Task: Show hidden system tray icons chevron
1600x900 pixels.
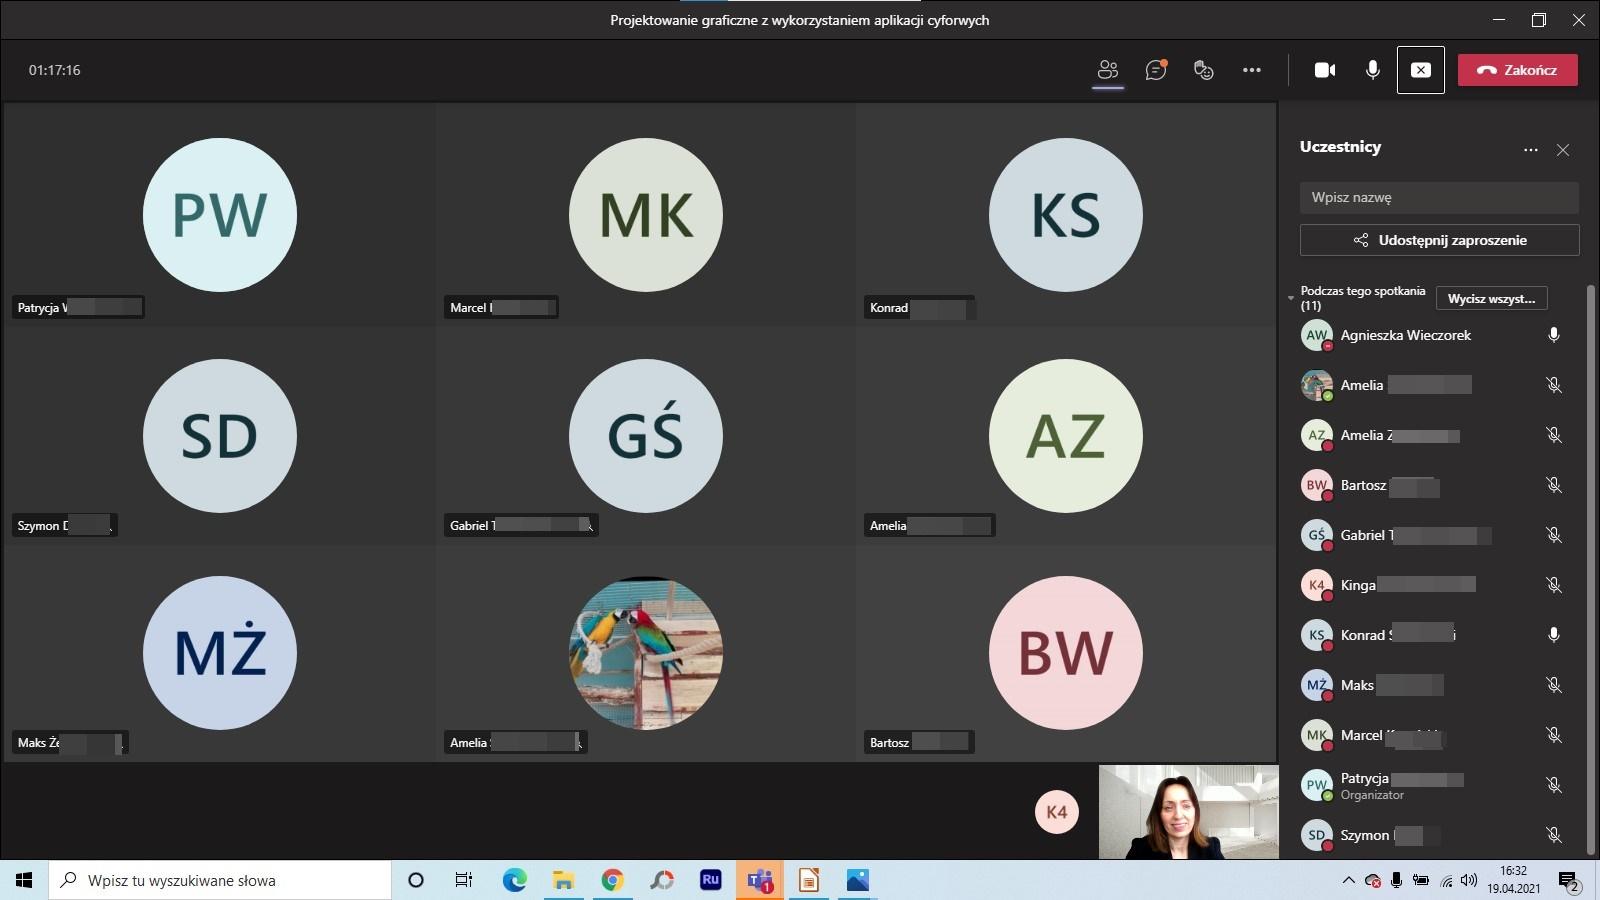Action: pyautogui.click(x=1348, y=880)
